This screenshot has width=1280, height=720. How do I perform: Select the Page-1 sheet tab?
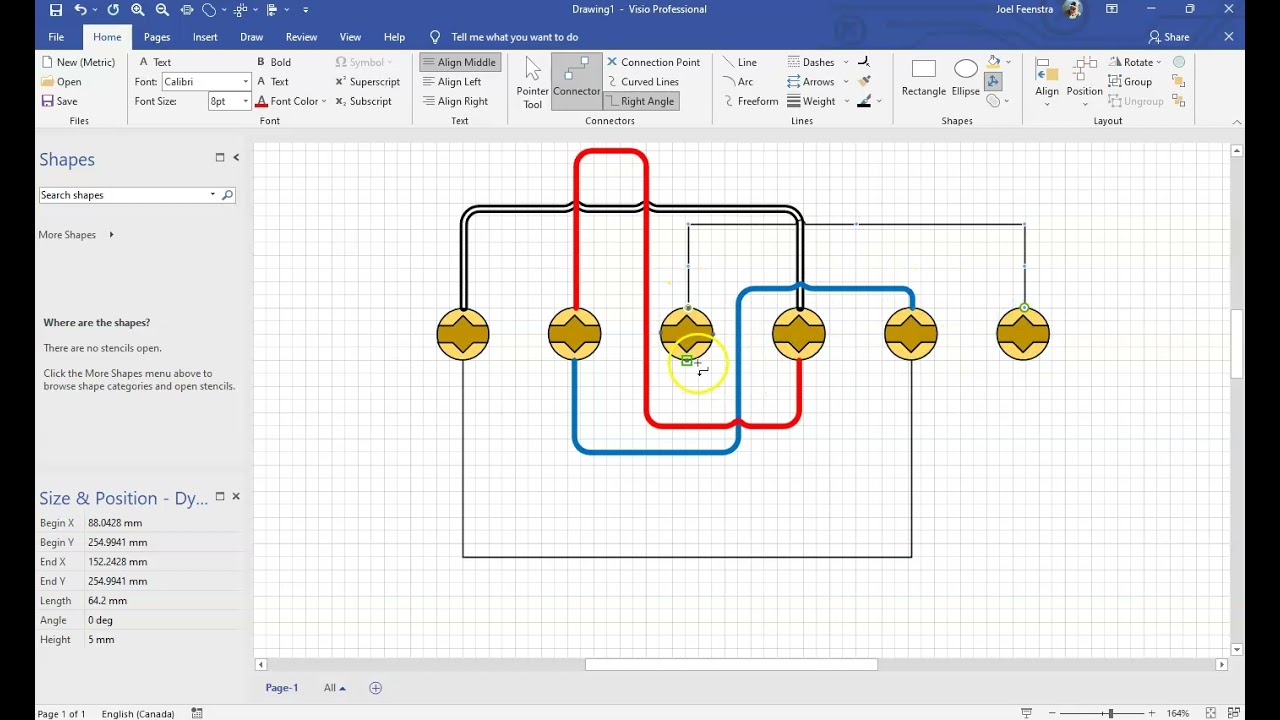pyautogui.click(x=282, y=688)
